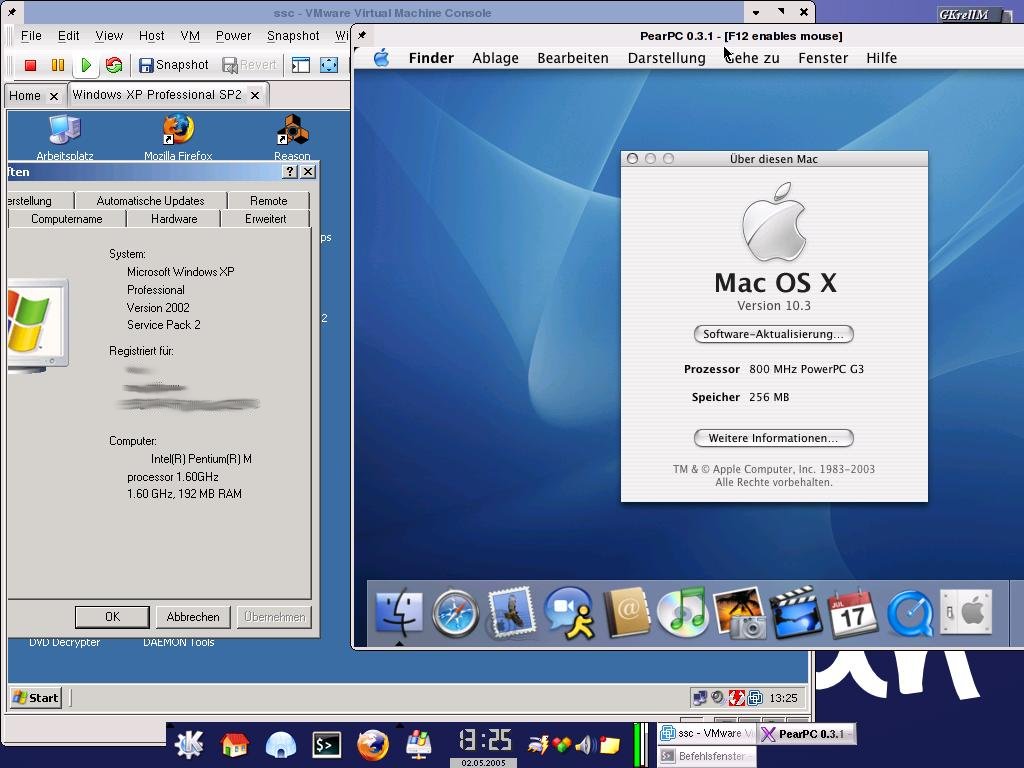Open iPhoto from the Dock

tap(739, 613)
